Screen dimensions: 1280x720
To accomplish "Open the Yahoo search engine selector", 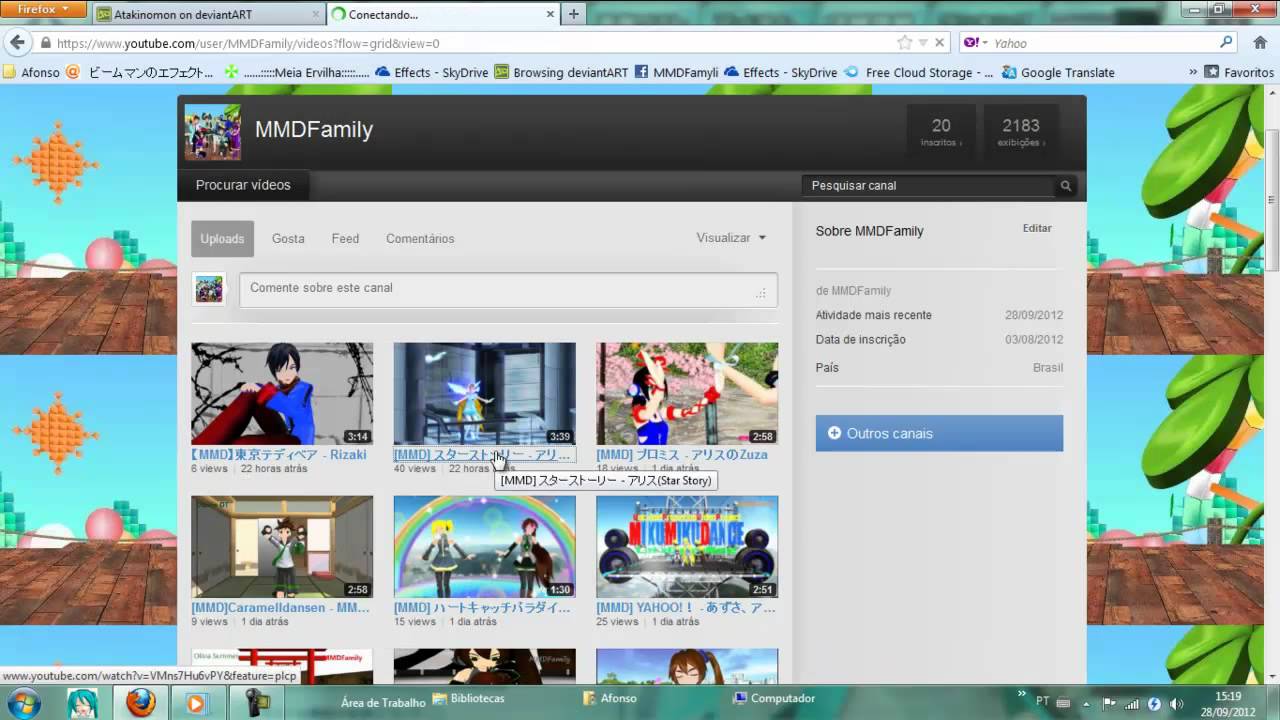I will (x=976, y=43).
